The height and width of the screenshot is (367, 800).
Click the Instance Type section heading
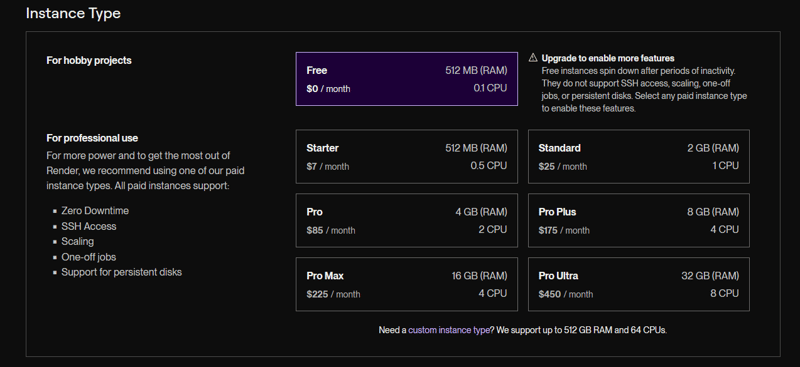(x=73, y=13)
